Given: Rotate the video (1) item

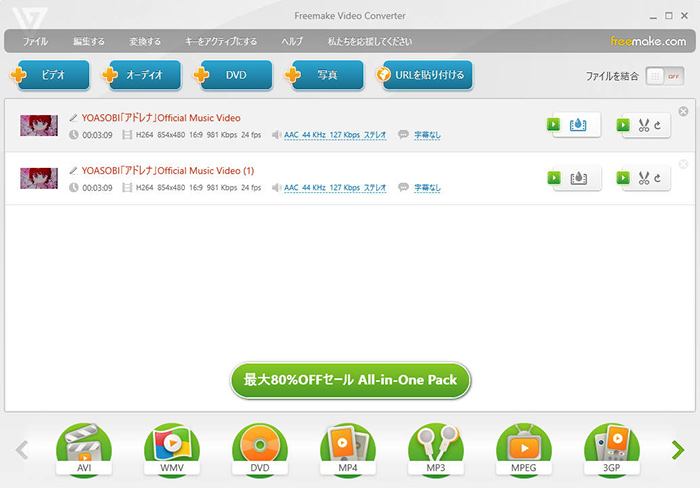Looking at the screenshot, I should click(x=658, y=179).
